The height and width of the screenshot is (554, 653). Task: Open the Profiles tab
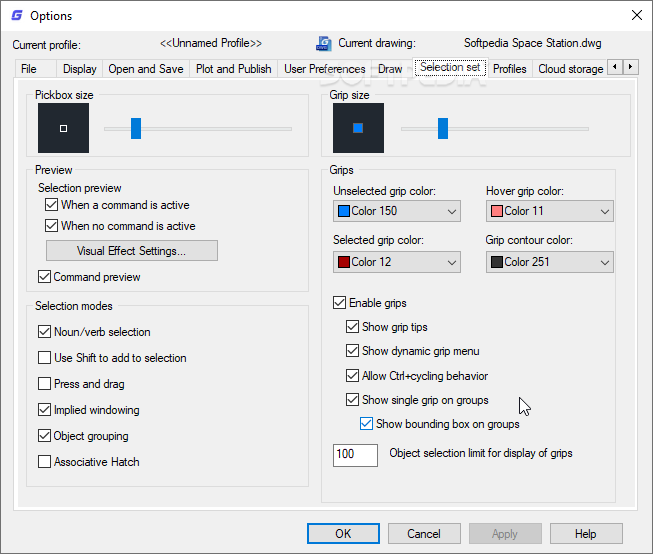[510, 69]
